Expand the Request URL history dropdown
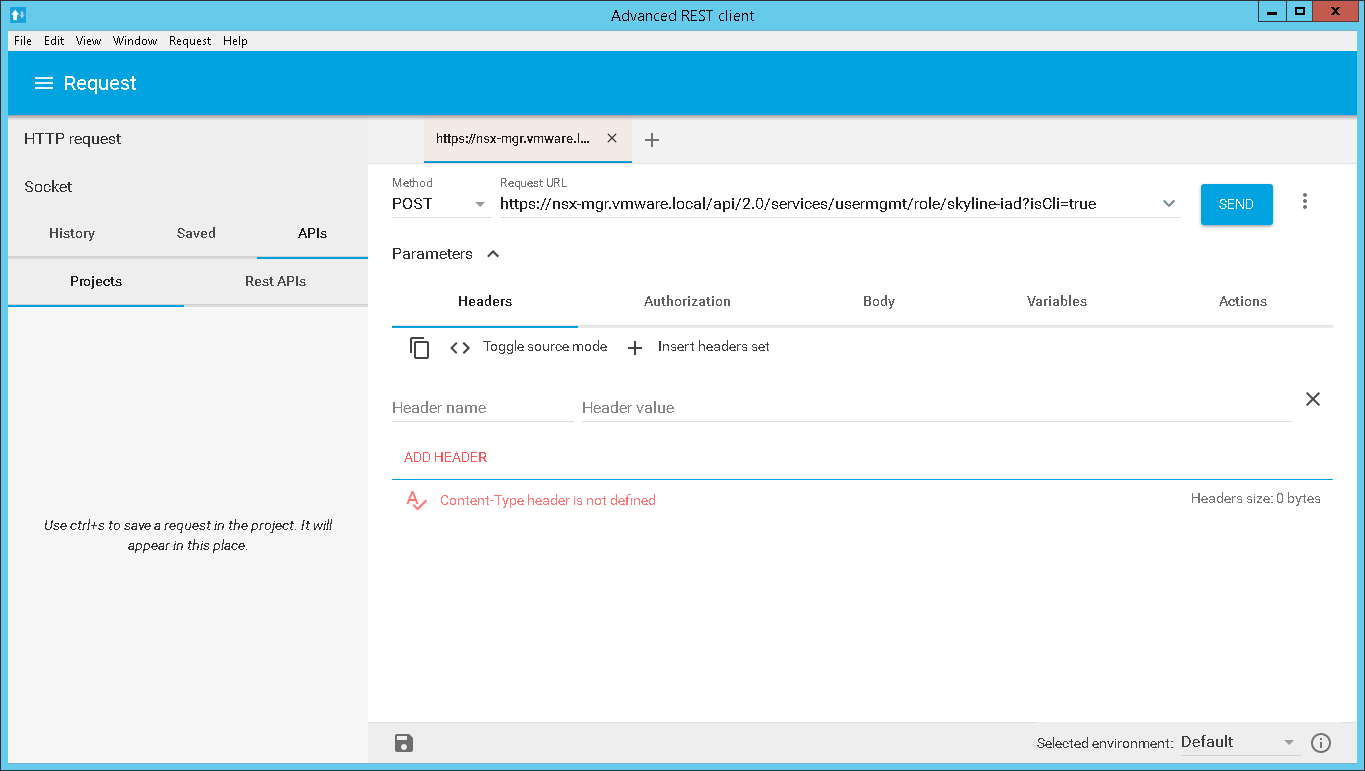Screen dimensions: 1365x771 coord(1169,204)
